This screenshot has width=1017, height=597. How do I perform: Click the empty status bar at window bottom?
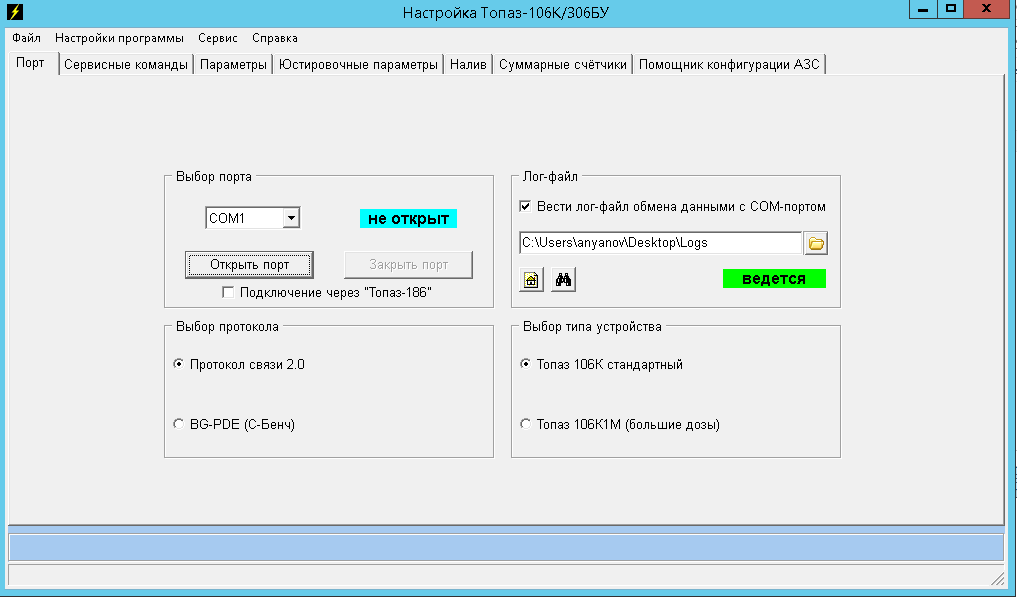click(506, 576)
